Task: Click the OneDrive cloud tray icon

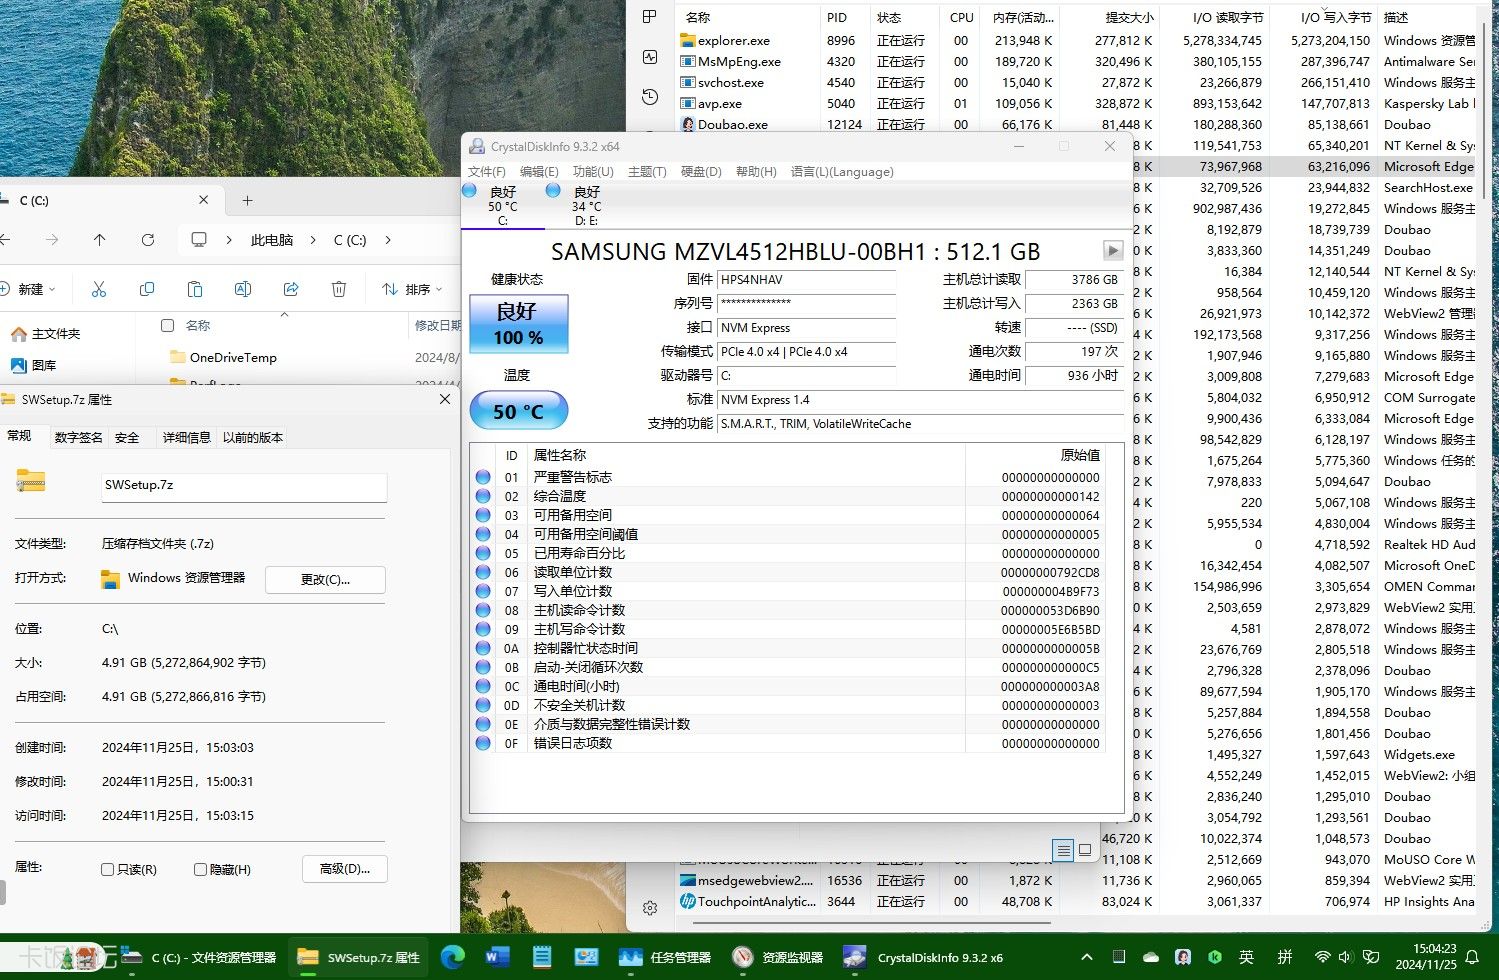Action: coord(1151,957)
